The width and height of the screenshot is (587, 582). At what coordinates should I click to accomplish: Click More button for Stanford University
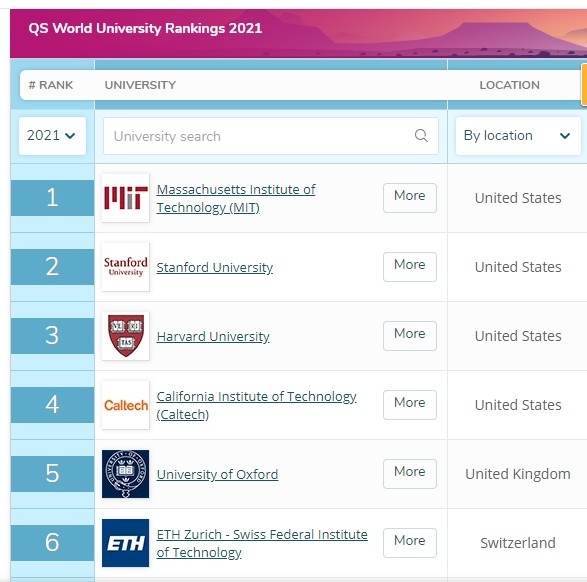pyautogui.click(x=410, y=266)
